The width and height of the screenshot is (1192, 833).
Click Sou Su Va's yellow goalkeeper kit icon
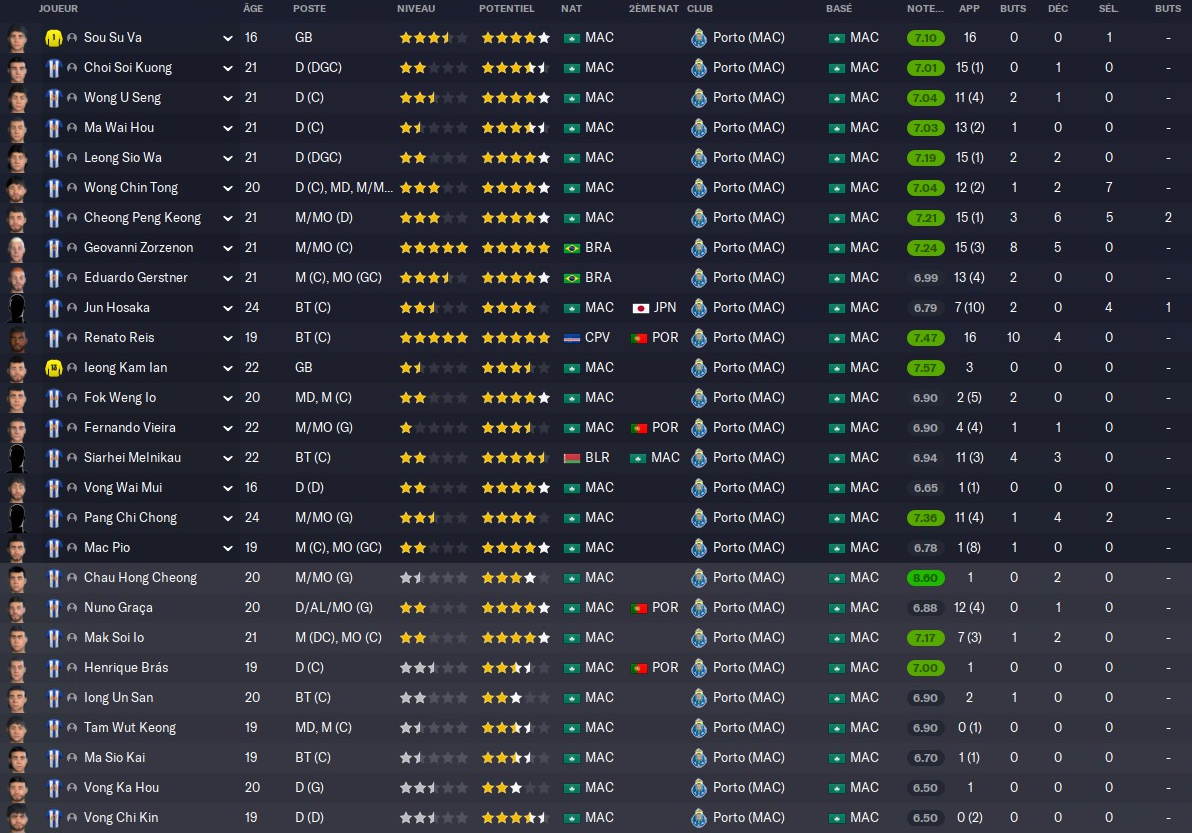(53, 37)
